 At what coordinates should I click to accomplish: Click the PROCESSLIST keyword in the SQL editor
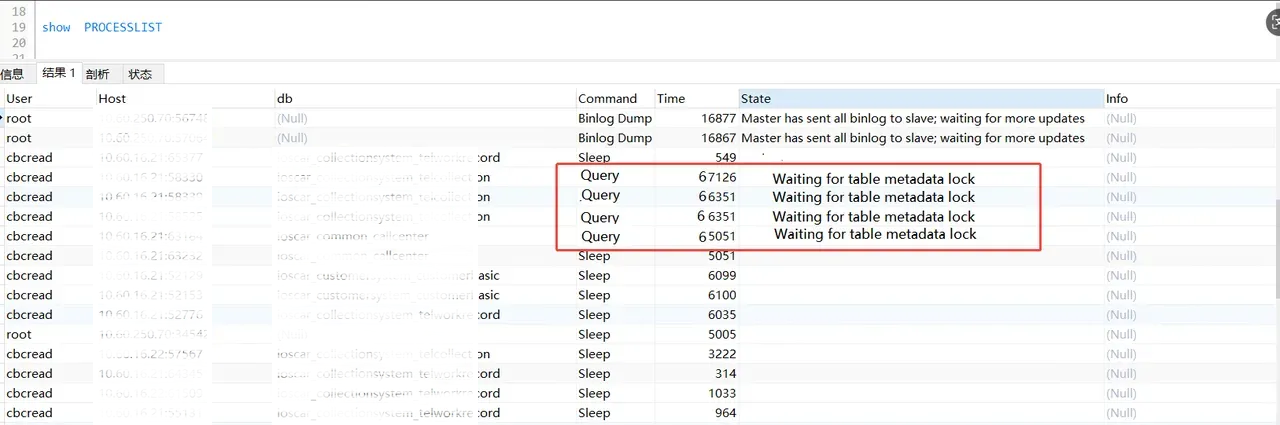pos(122,27)
